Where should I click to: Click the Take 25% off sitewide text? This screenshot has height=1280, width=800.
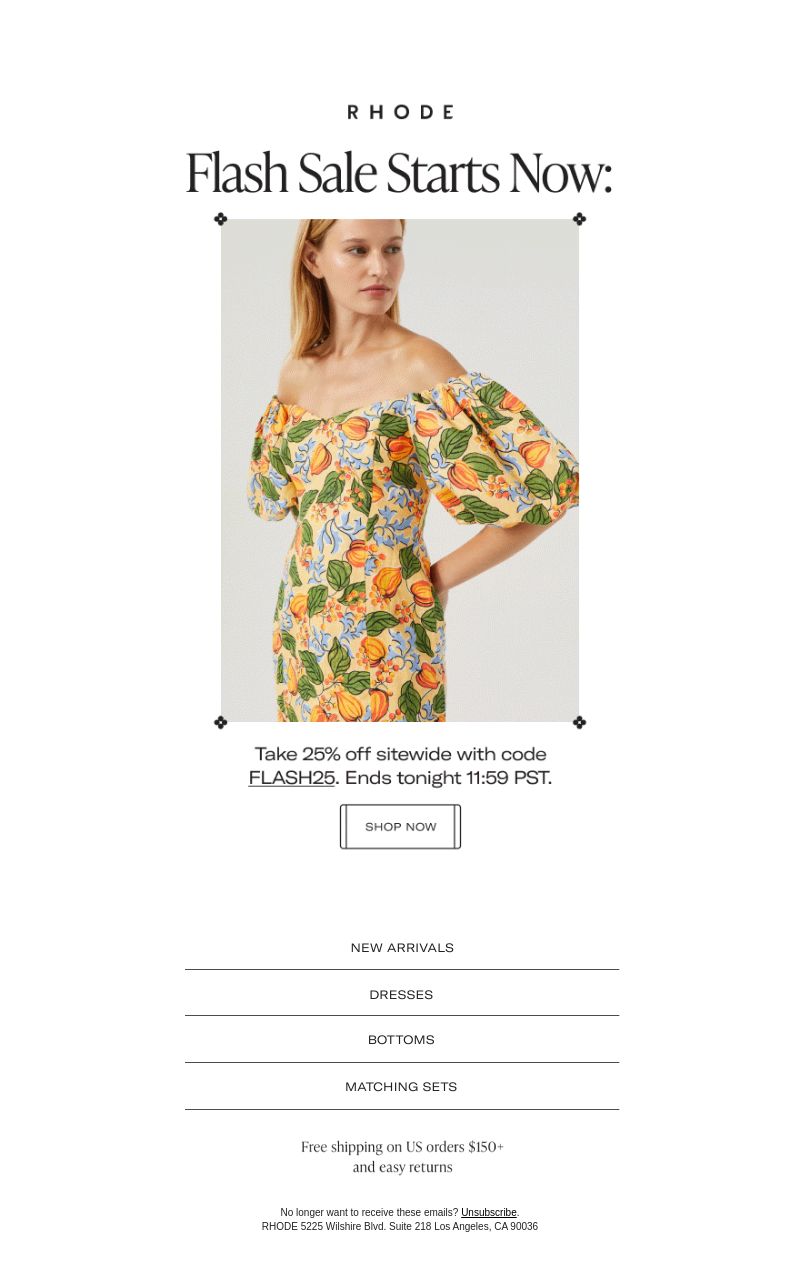(400, 754)
